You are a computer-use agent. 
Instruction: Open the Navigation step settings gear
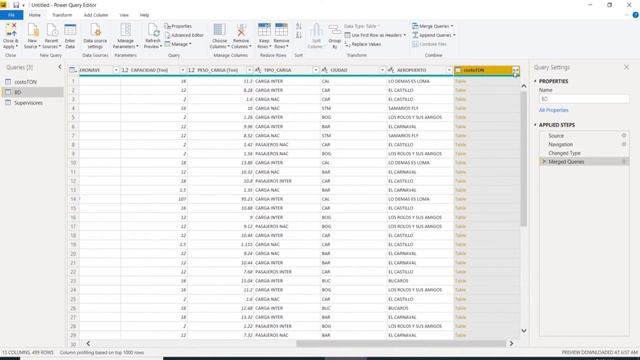coord(624,144)
